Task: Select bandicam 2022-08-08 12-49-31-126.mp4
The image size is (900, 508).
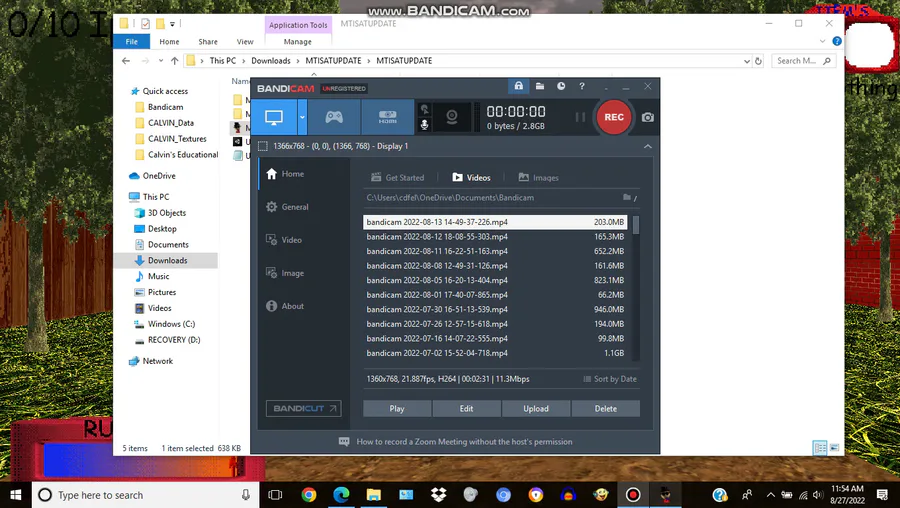Action: [495, 266]
